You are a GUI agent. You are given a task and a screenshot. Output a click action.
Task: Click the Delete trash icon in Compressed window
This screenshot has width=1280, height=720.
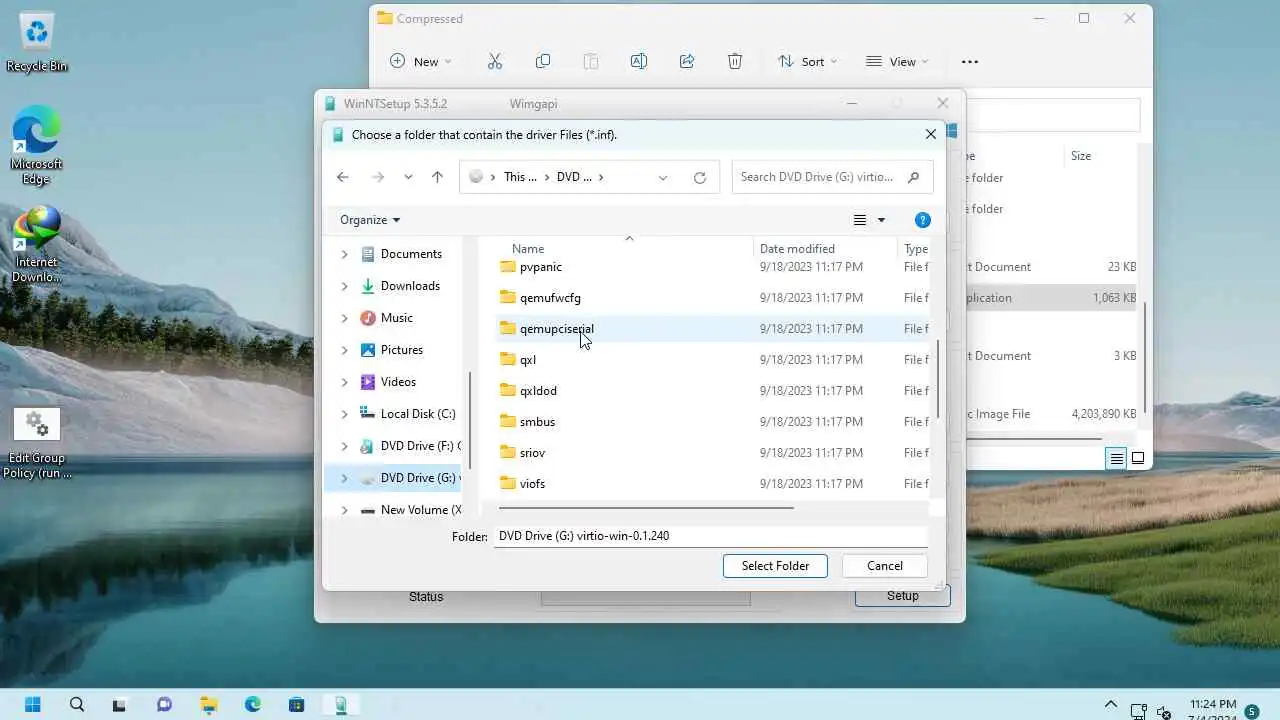pyautogui.click(x=735, y=61)
